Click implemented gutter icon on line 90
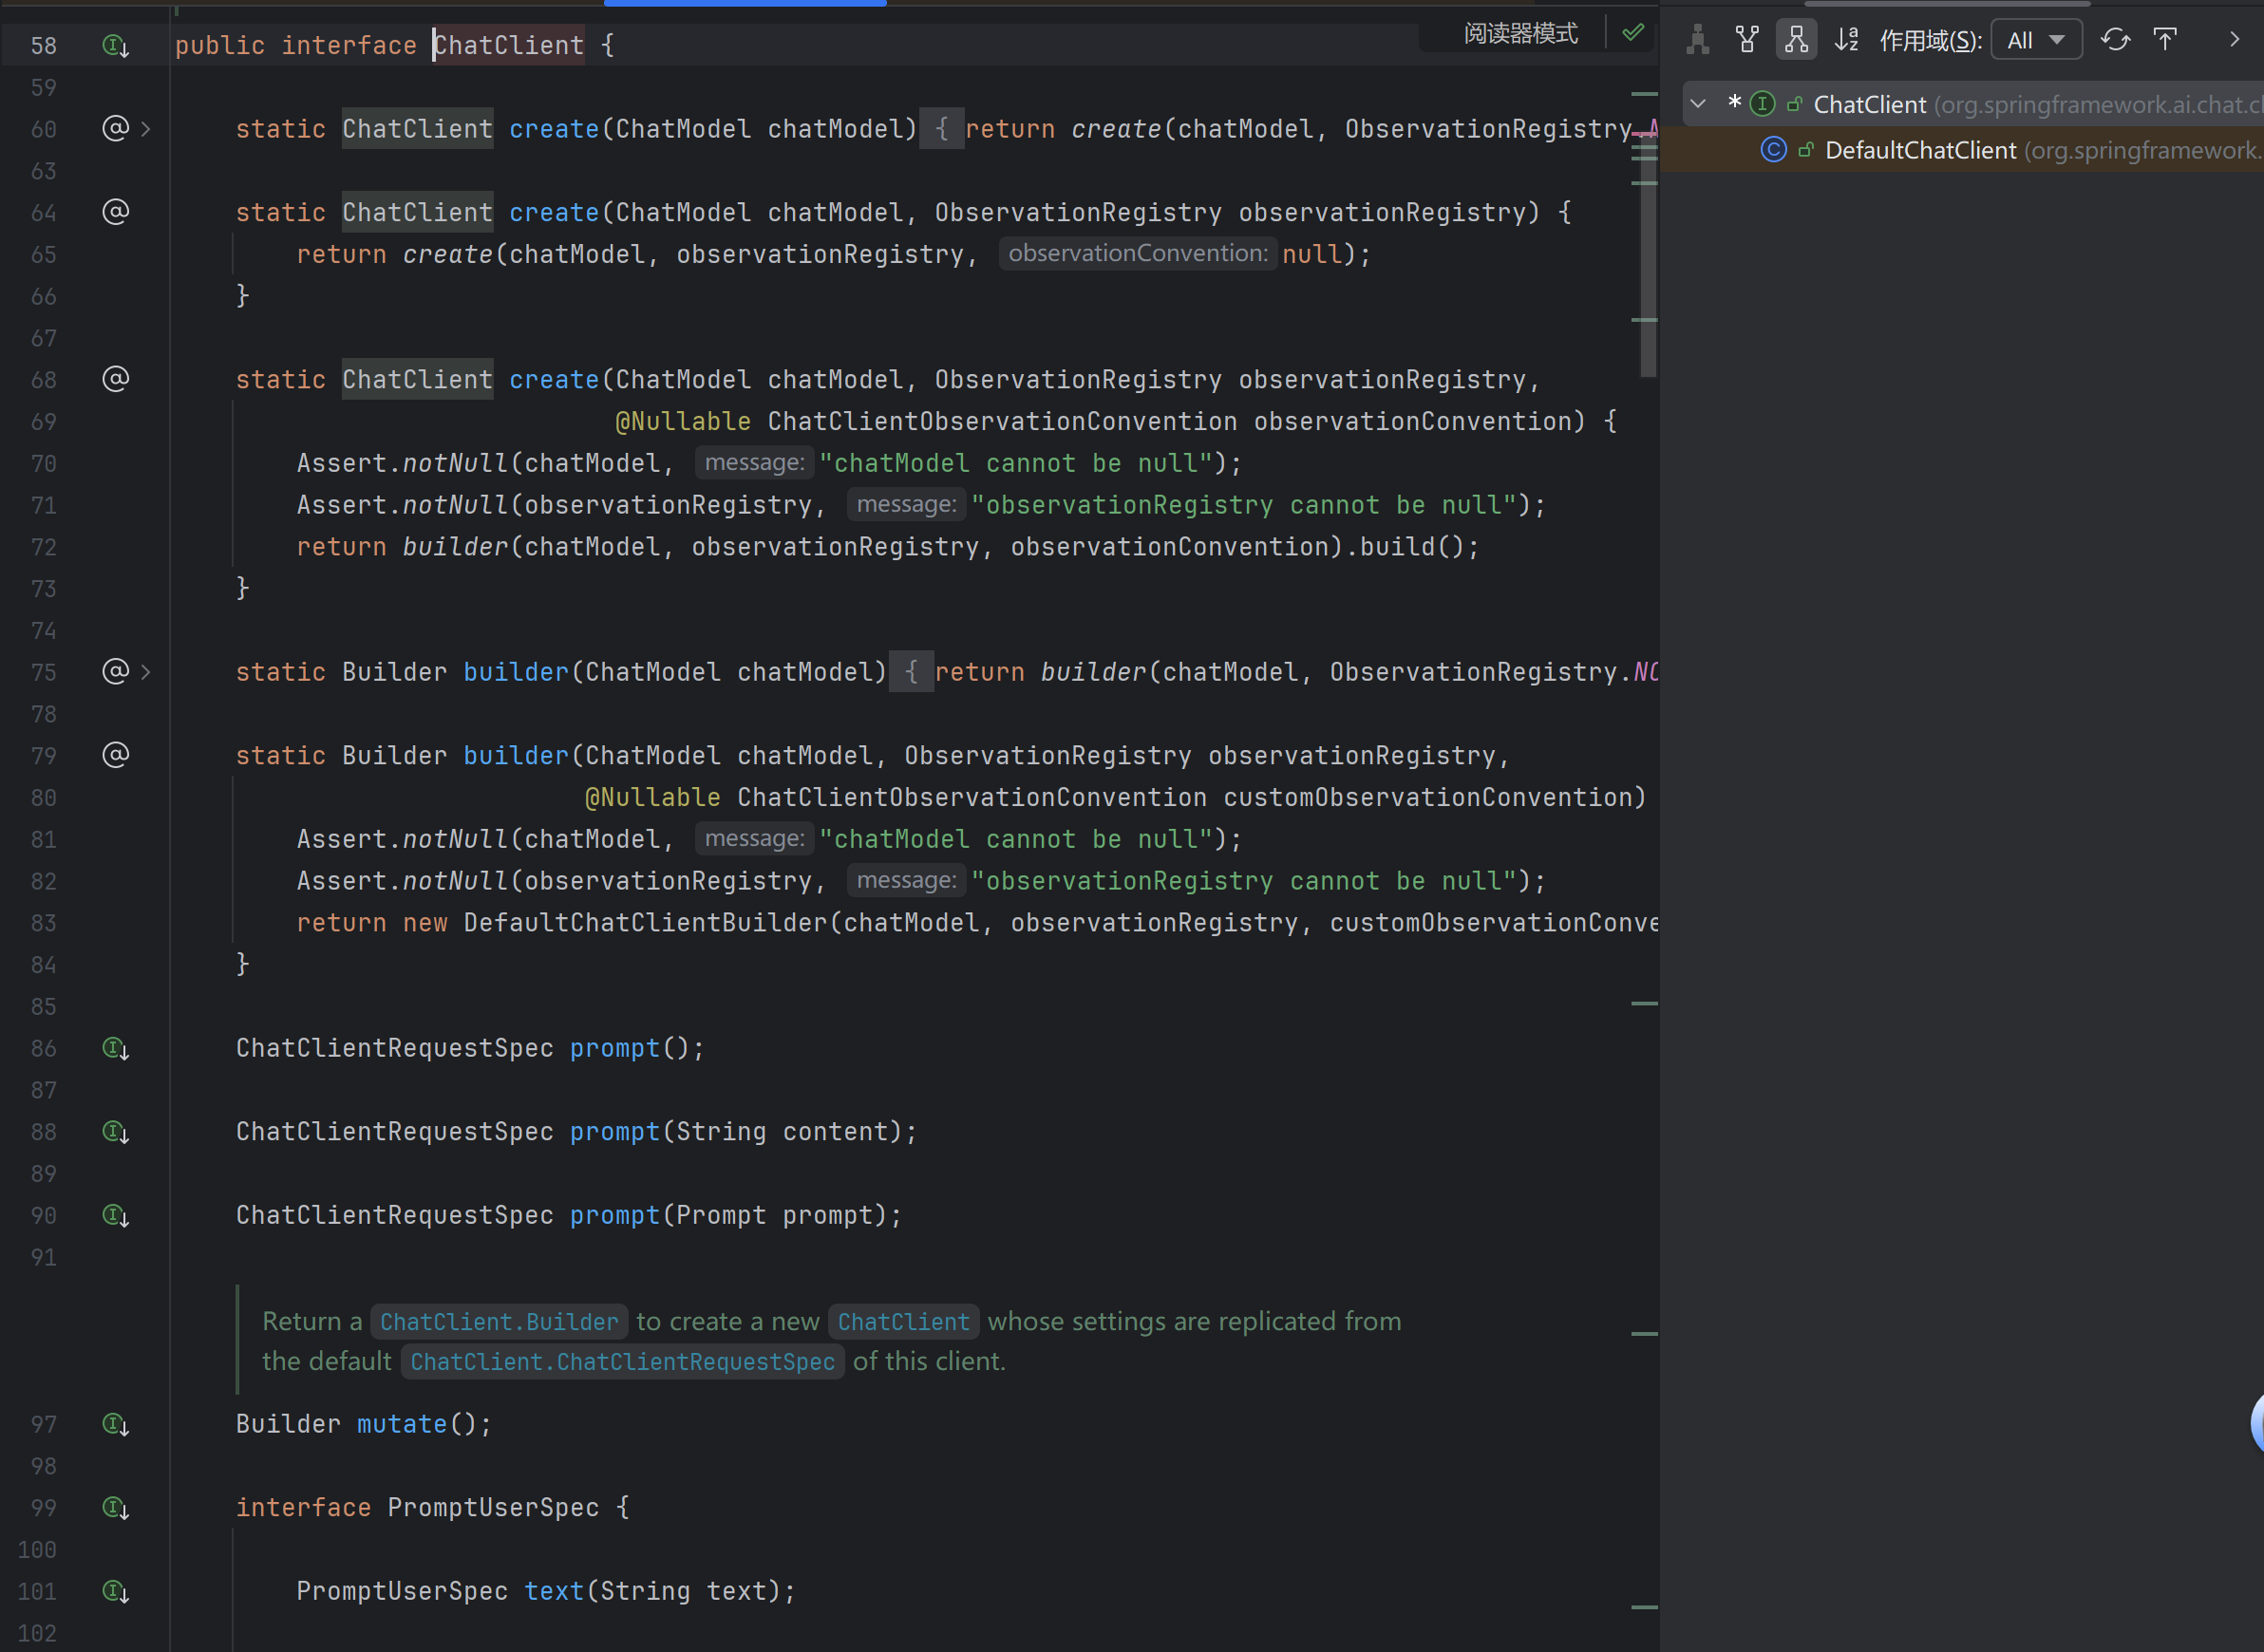2264x1652 pixels. pyautogui.click(x=116, y=1216)
